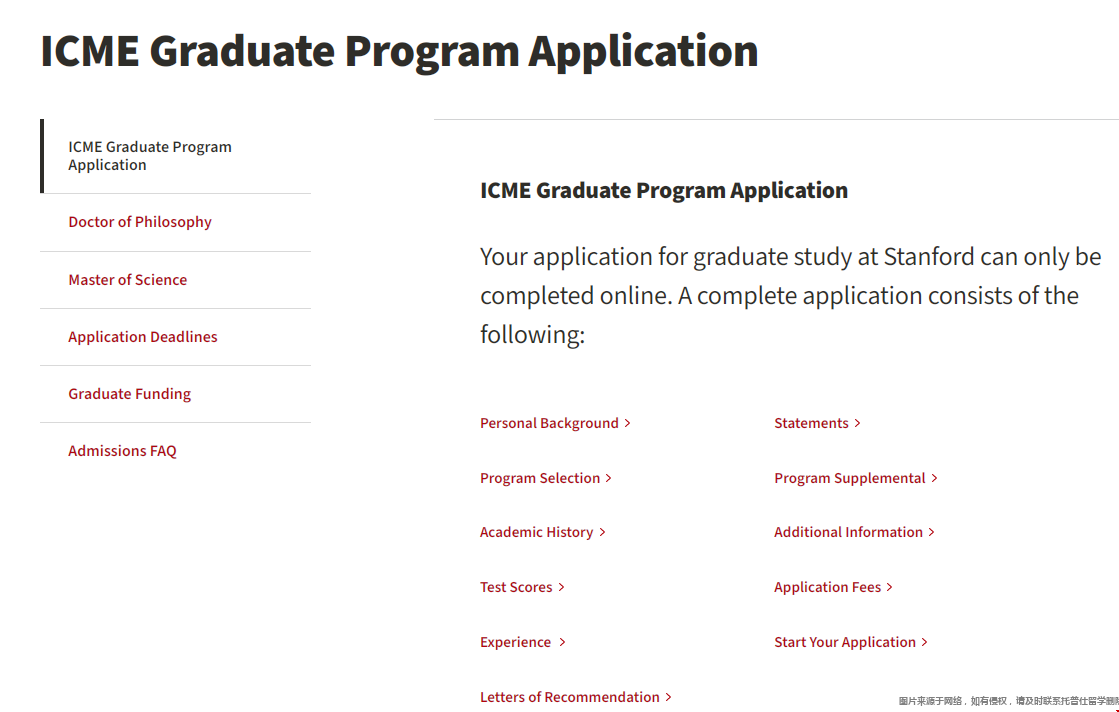This screenshot has height=712, width=1119.
Task: Click the Letters of Recommendation link
Action: tap(569, 697)
